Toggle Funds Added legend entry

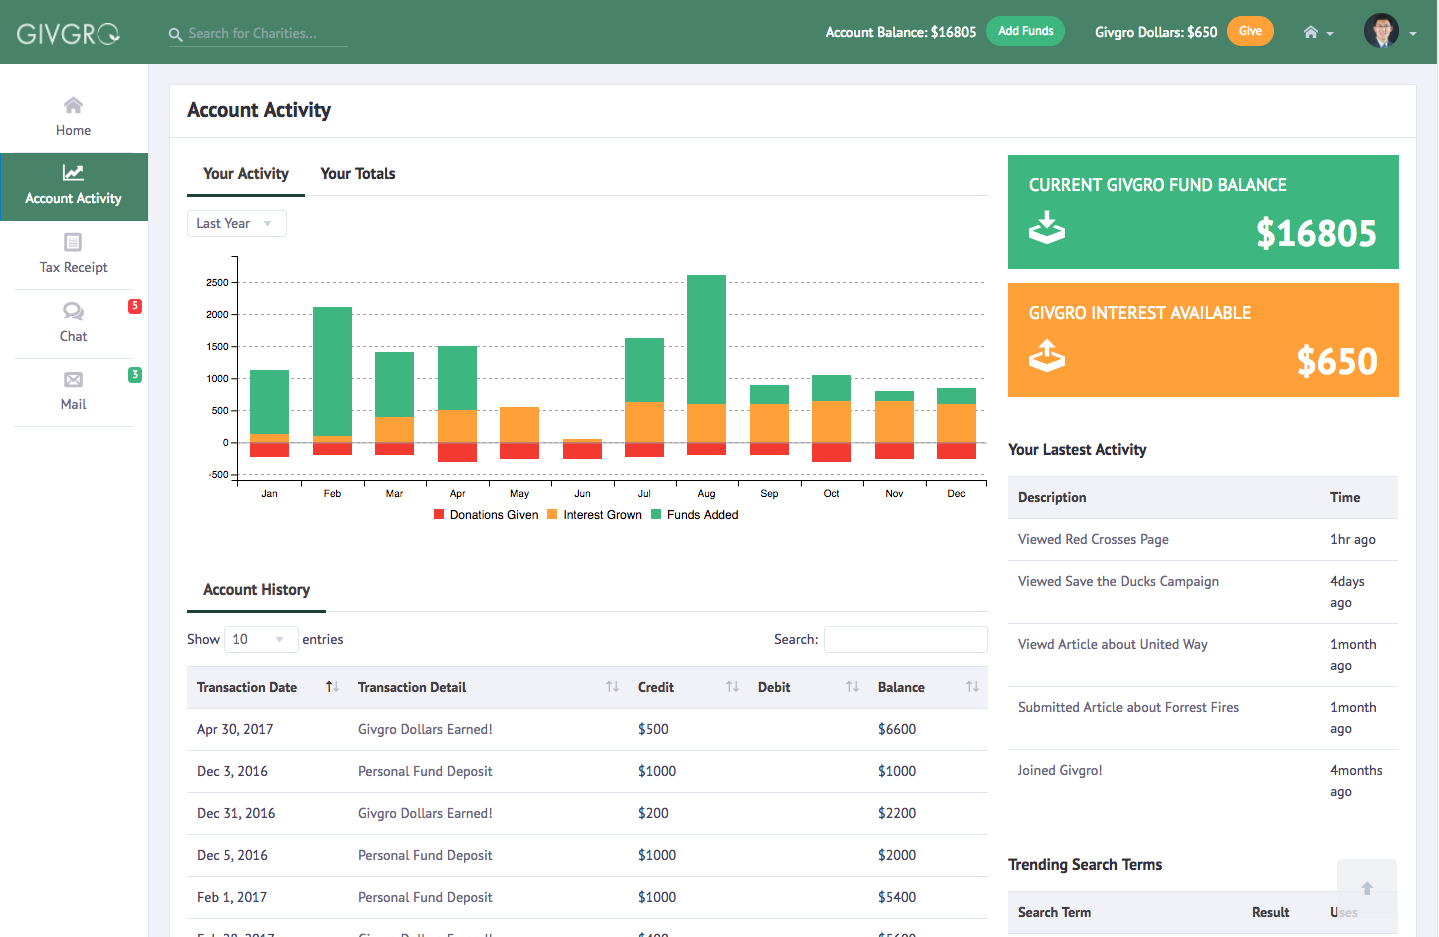[695, 515]
